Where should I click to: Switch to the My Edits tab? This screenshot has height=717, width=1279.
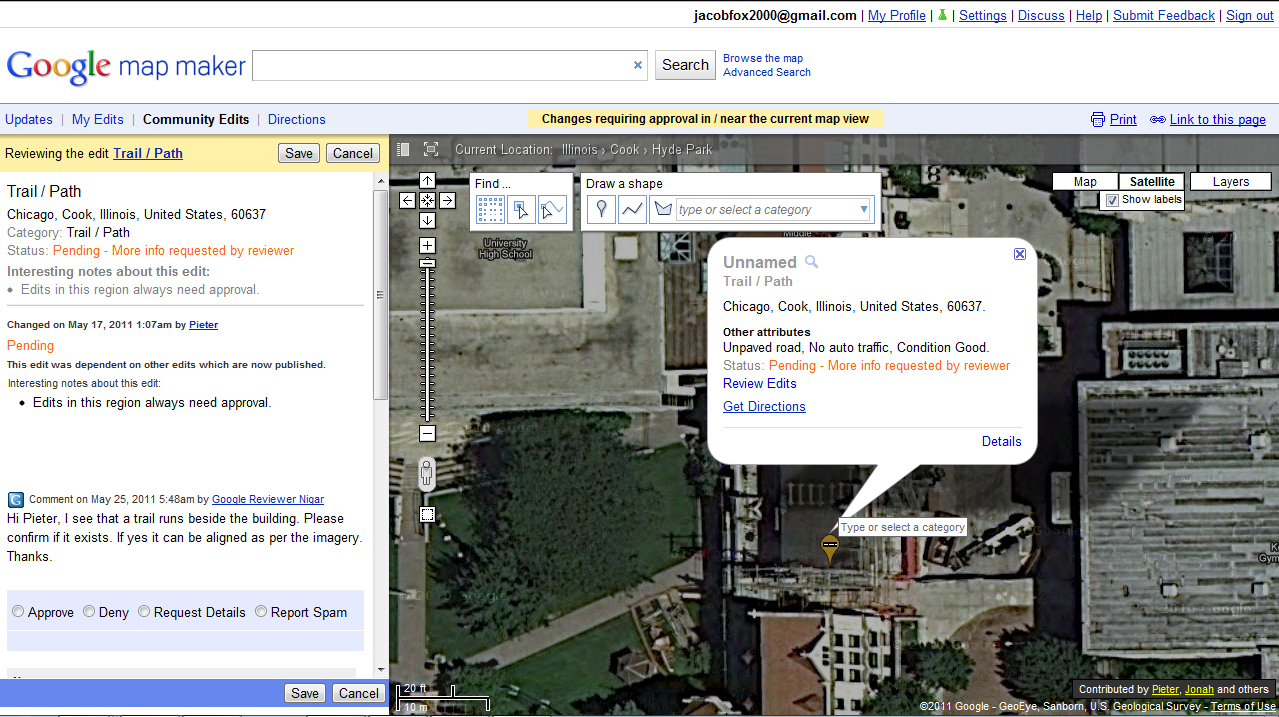coord(98,119)
